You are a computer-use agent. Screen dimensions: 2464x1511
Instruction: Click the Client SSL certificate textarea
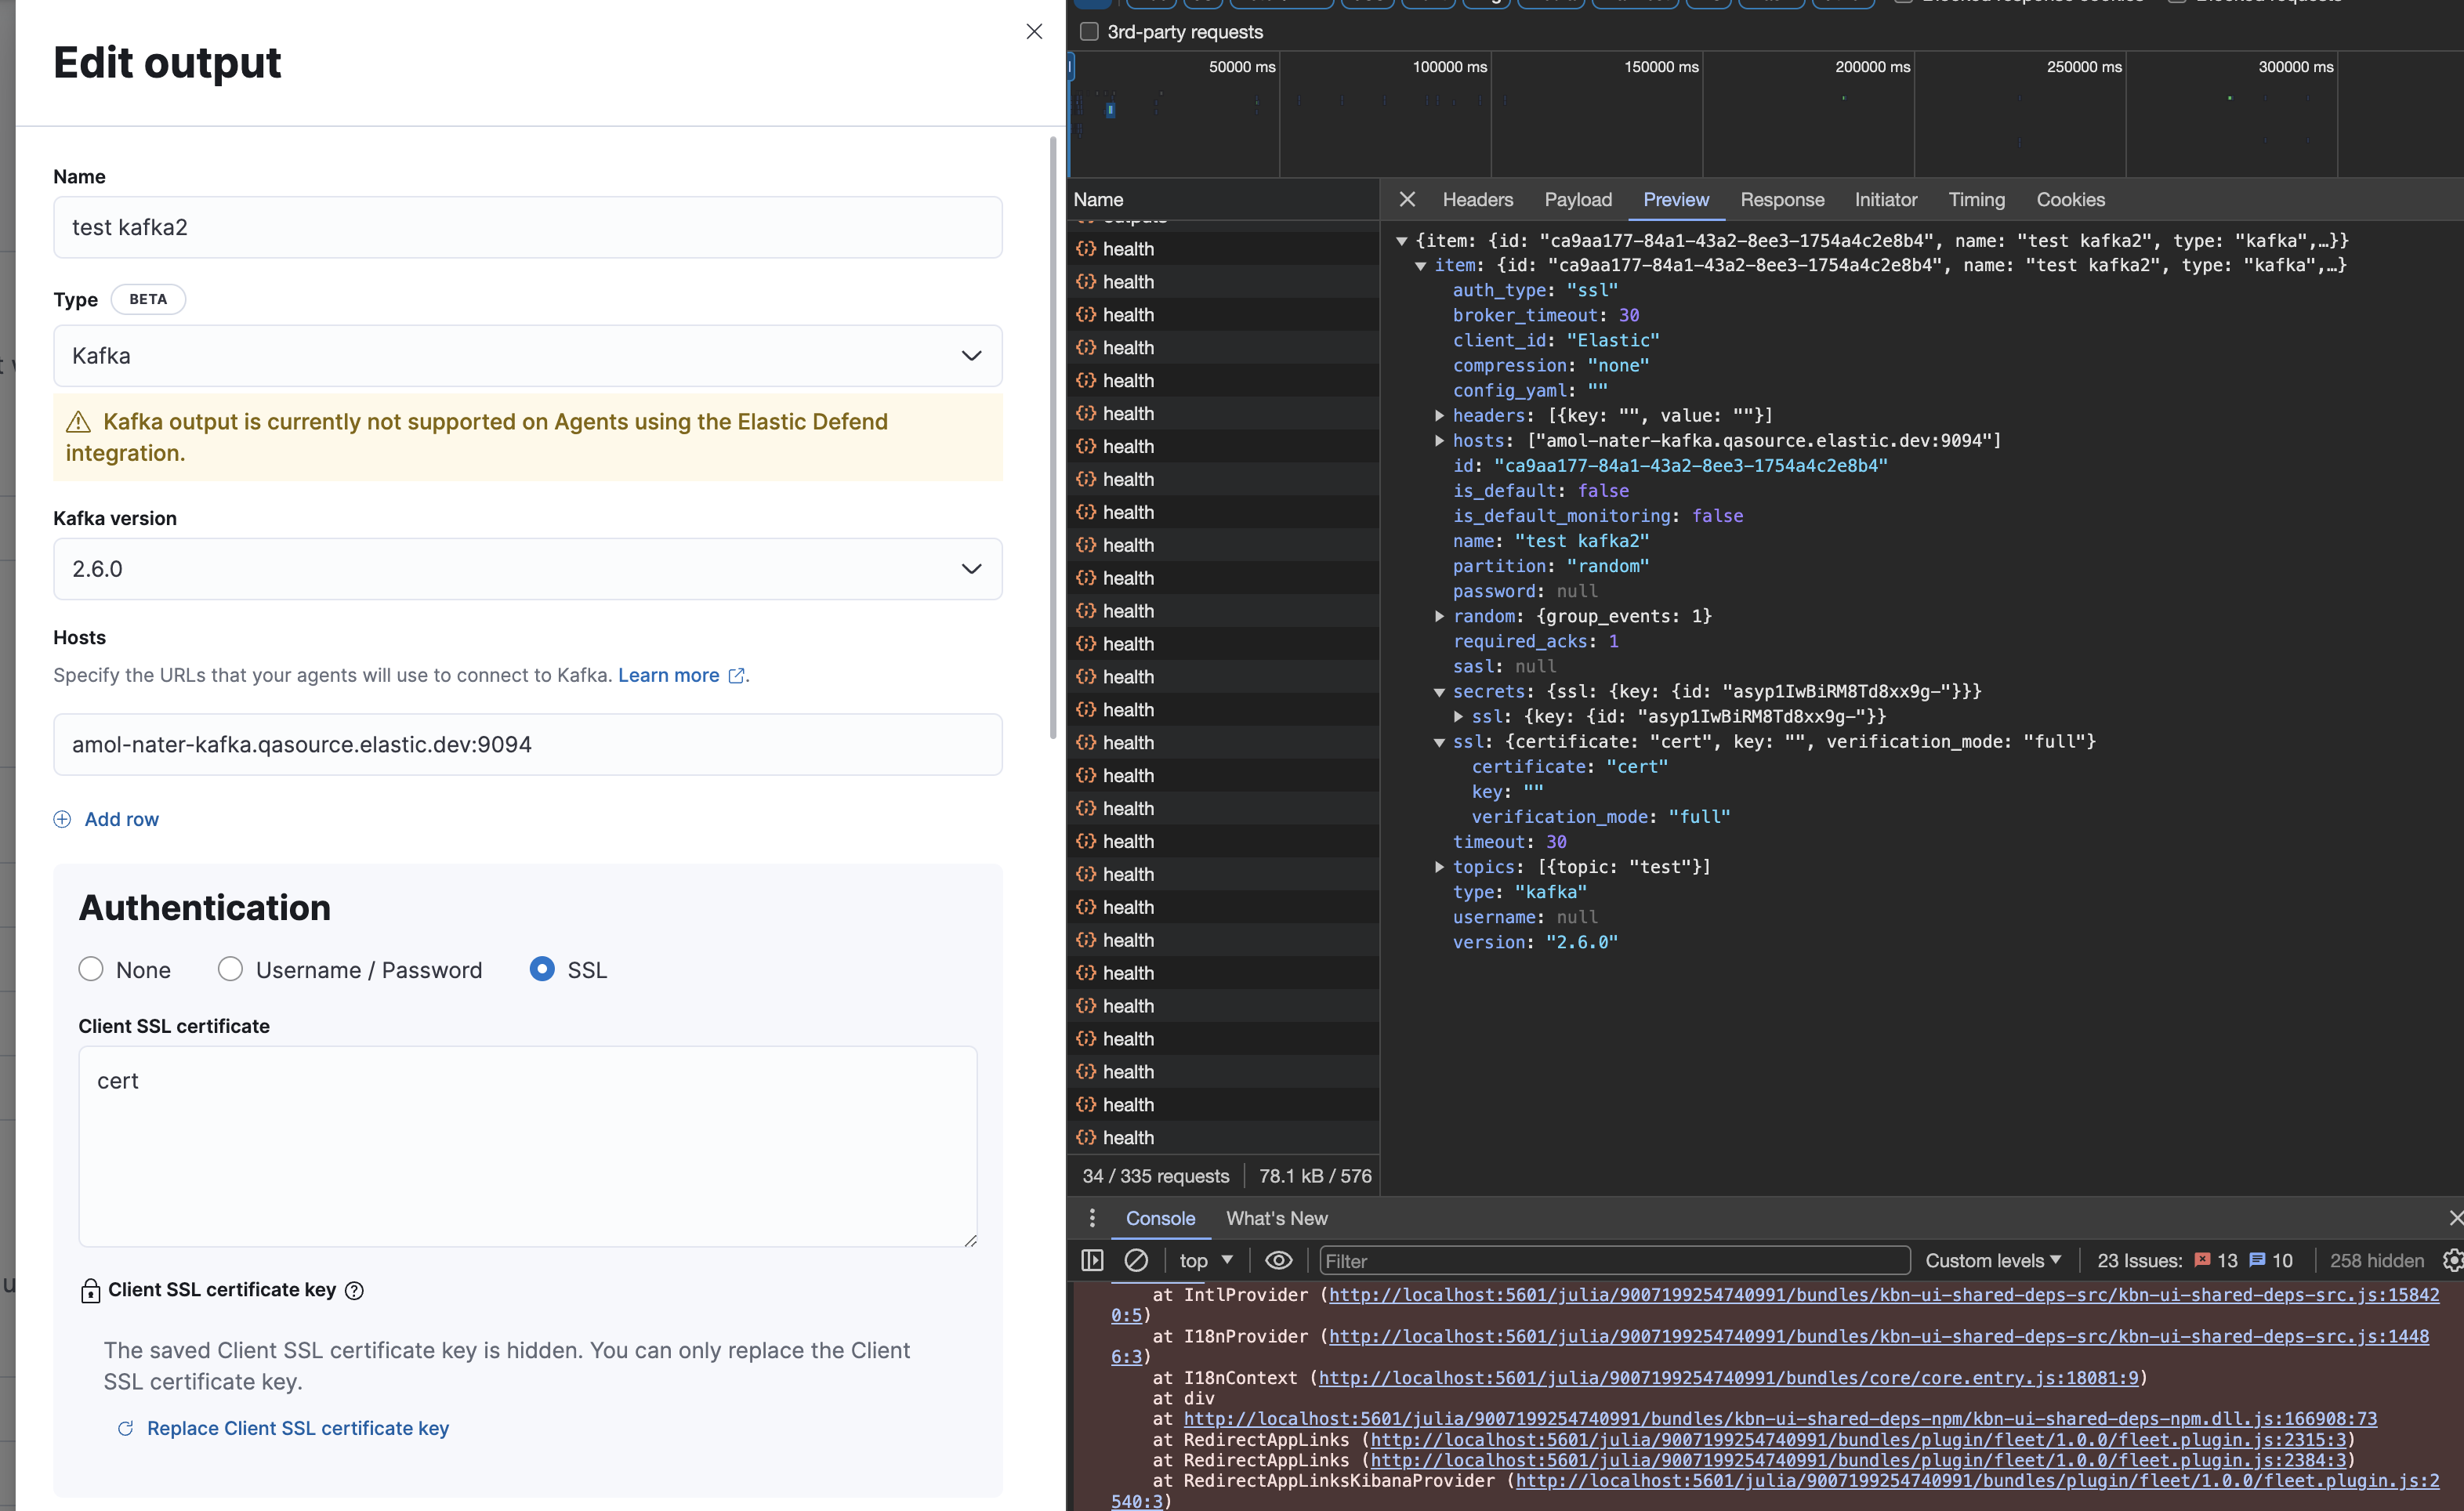tap(528, 1146)
